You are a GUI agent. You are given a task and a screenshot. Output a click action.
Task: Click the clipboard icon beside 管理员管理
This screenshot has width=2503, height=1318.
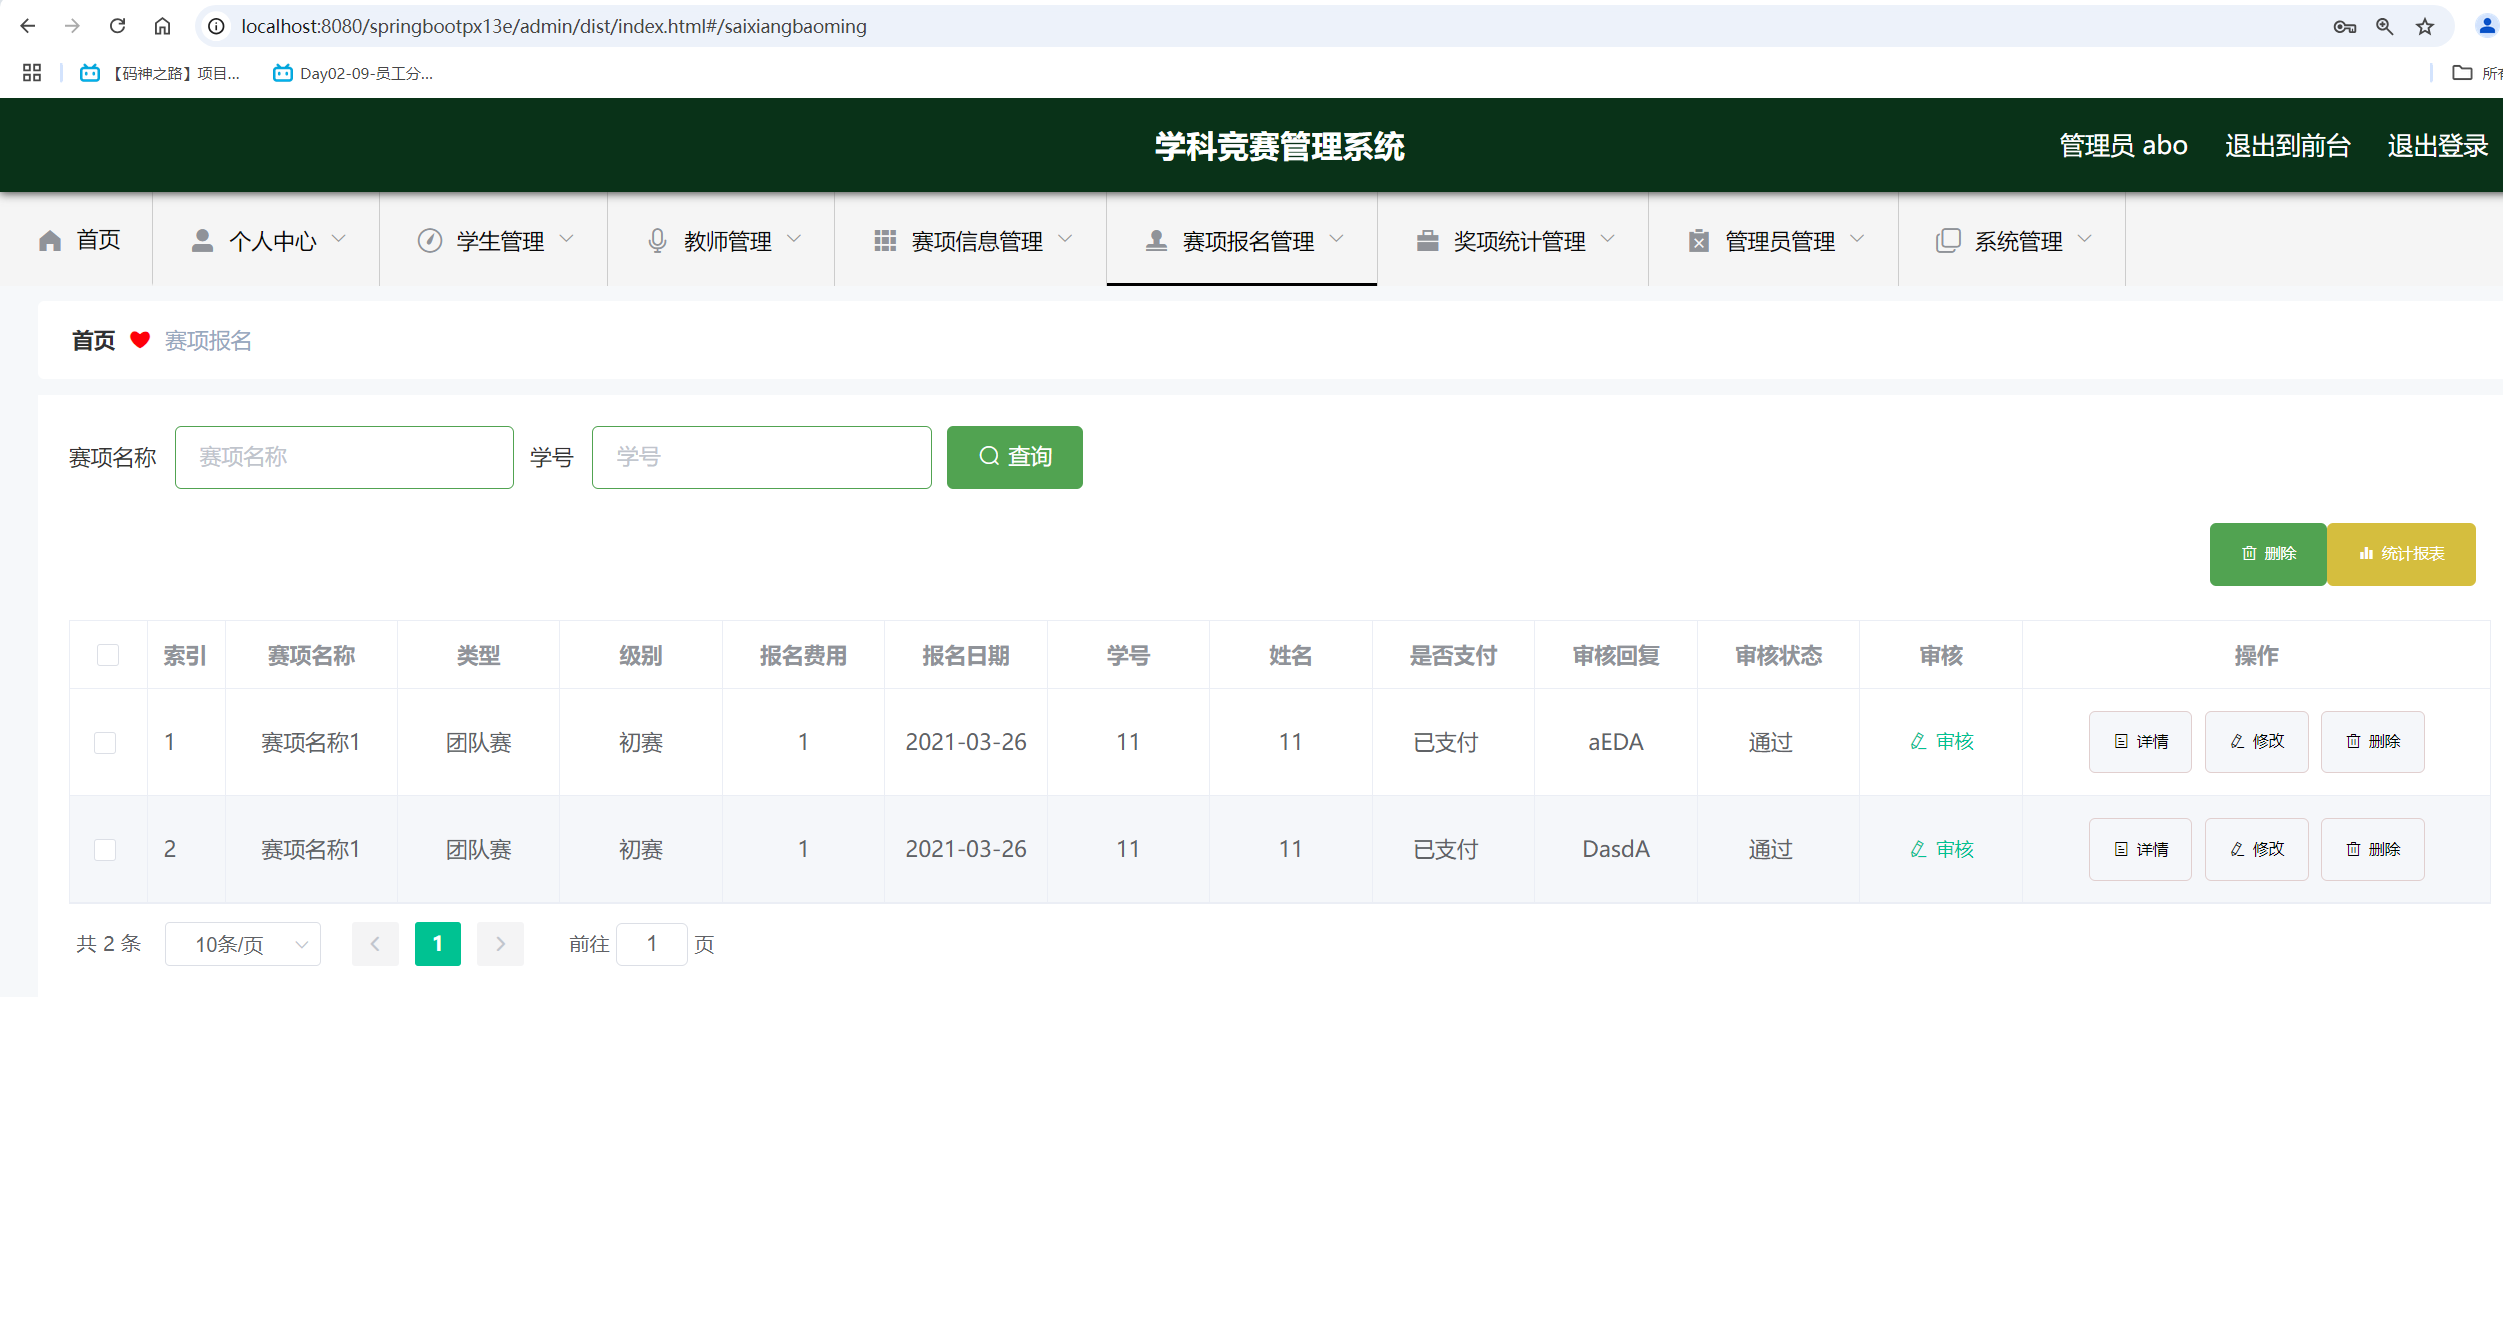click(1699, 240)
